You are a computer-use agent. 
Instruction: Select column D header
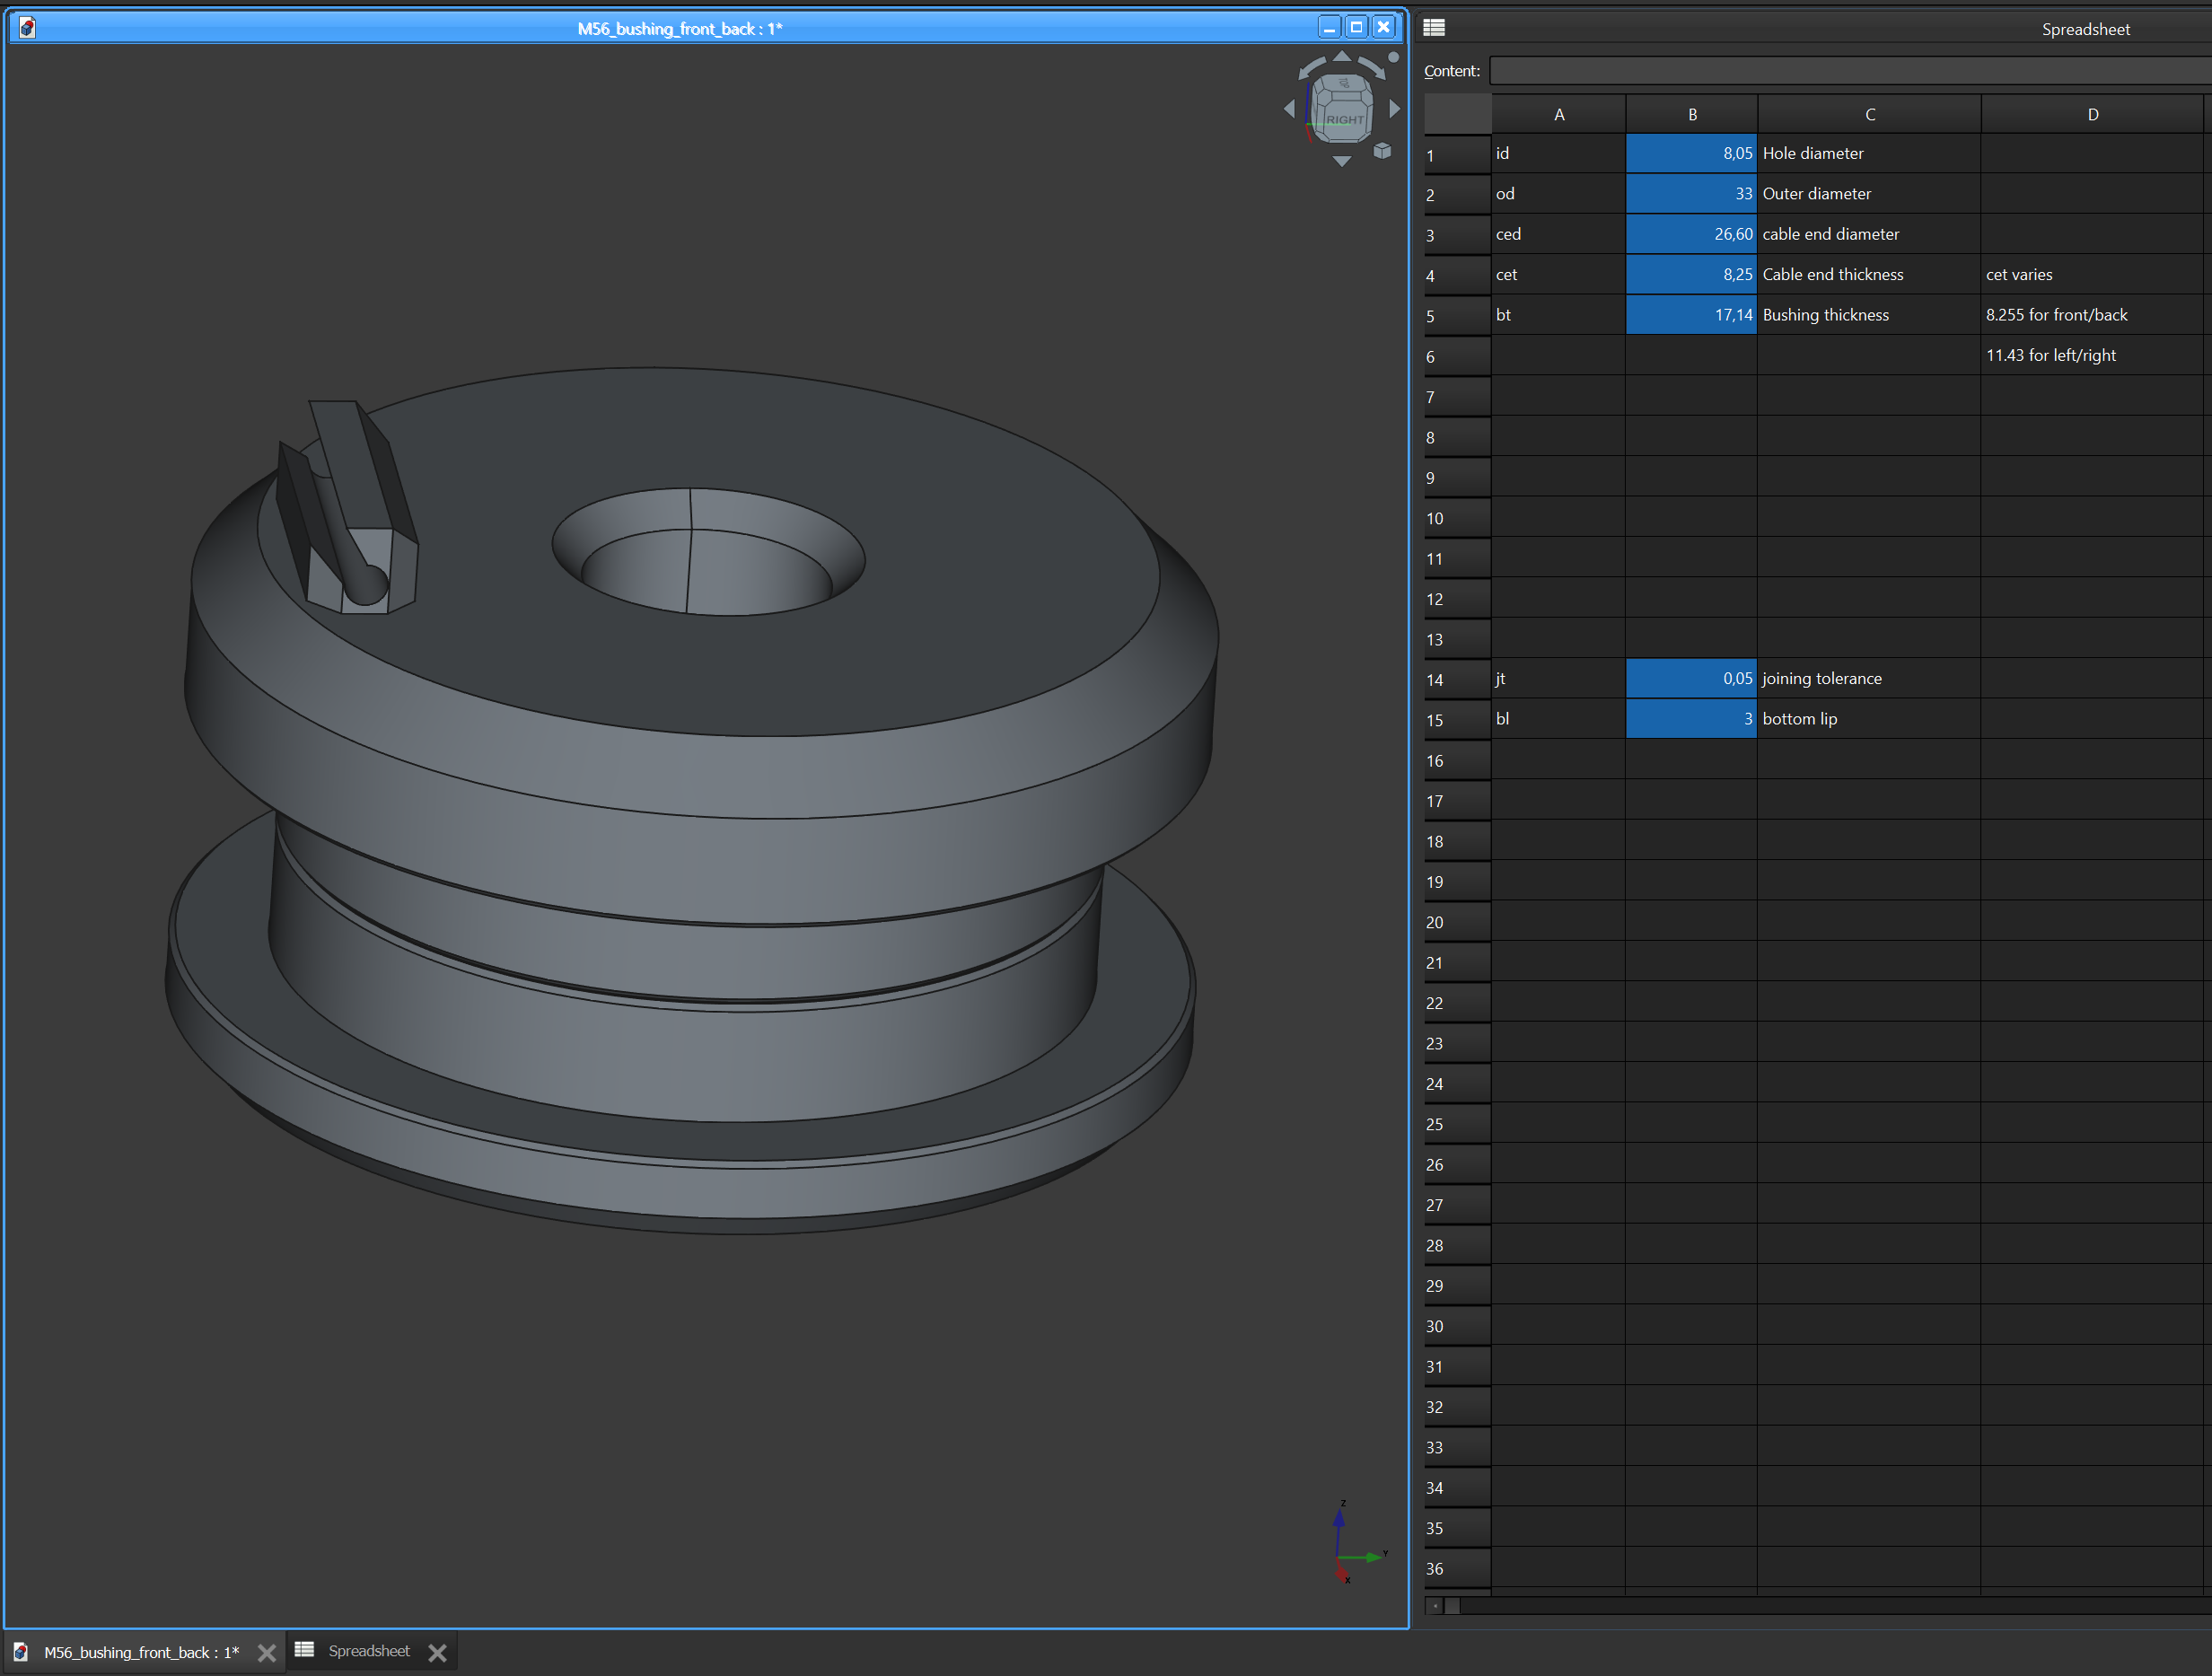(x=2093, y=115)
